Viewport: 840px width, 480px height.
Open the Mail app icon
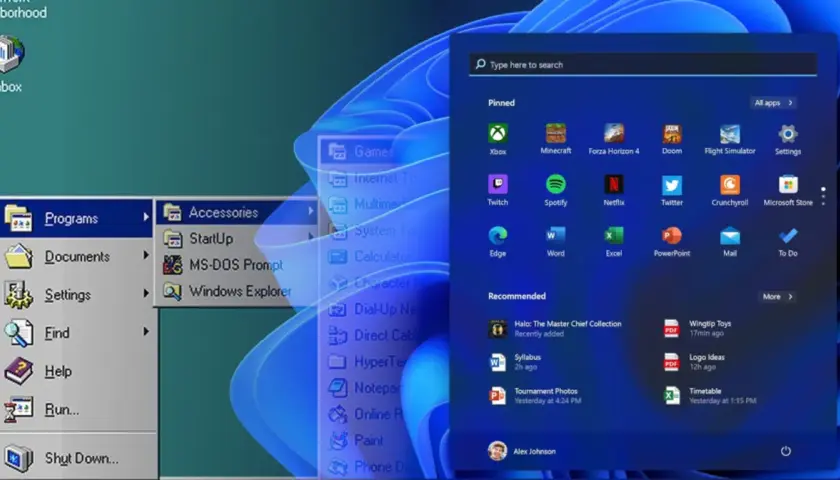(x=730, y=235)
